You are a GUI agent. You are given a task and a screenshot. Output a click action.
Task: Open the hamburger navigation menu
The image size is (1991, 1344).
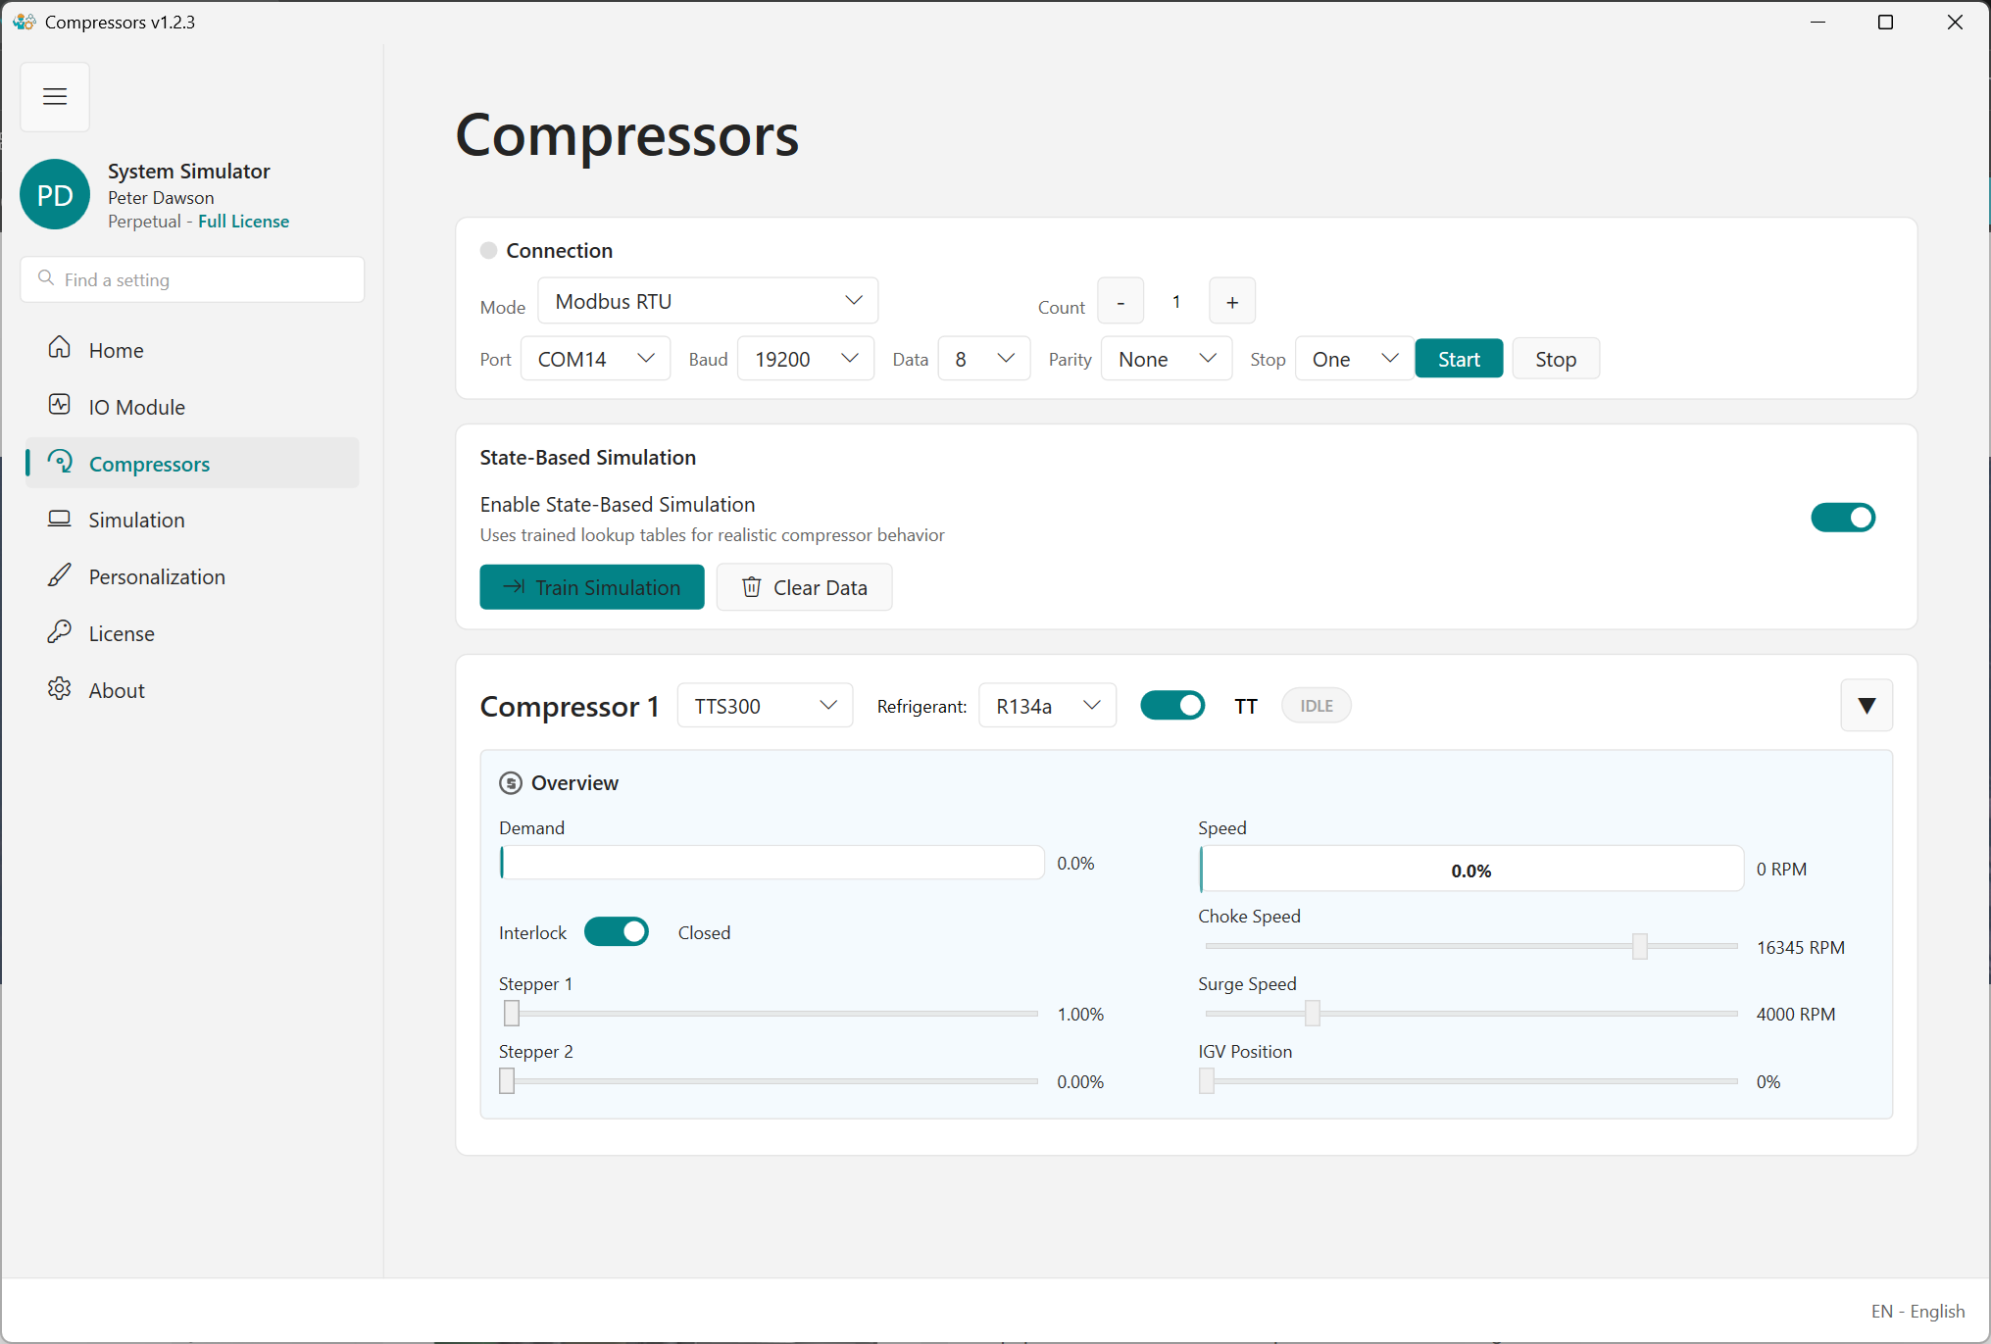point(55,96)
